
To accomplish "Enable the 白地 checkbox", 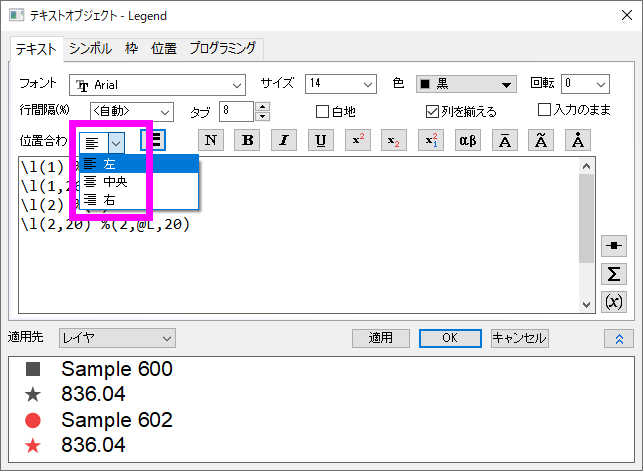I will point(322,111).
